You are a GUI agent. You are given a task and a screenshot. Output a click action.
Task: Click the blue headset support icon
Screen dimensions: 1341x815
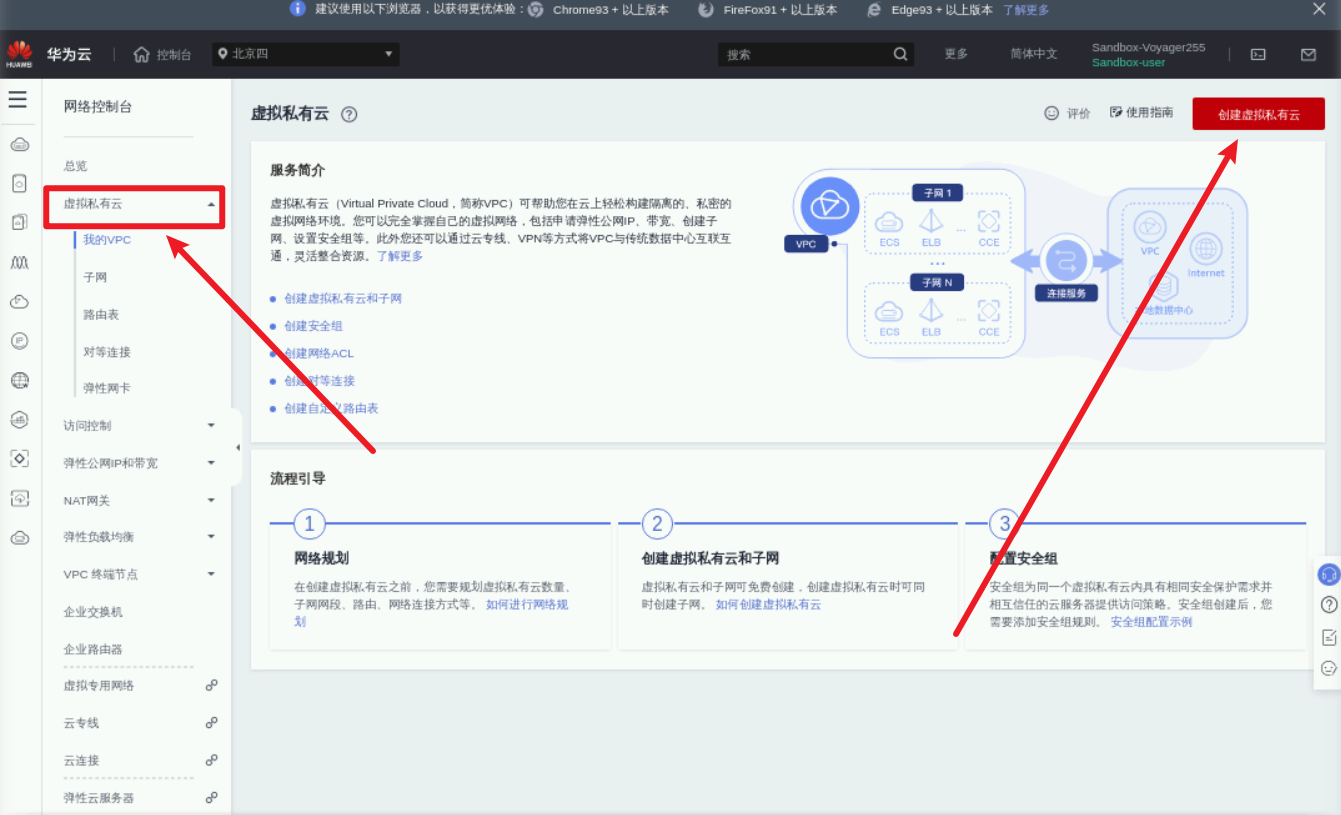click(1328, 575)
